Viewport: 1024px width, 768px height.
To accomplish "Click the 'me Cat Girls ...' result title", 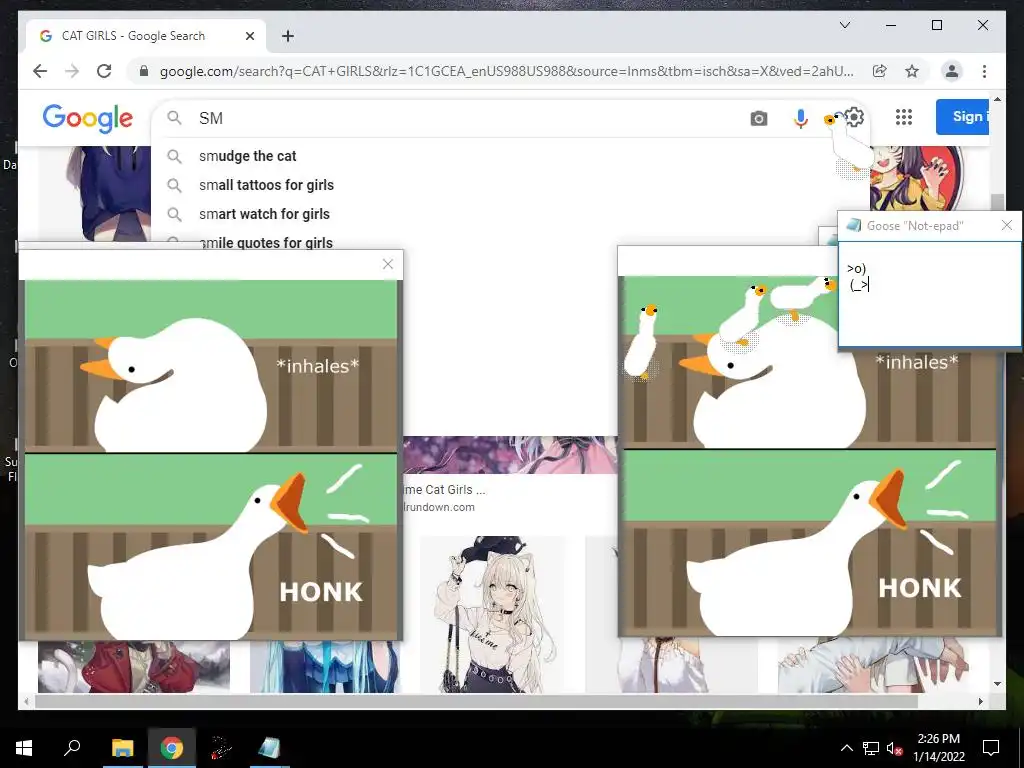I will (445, 490).
